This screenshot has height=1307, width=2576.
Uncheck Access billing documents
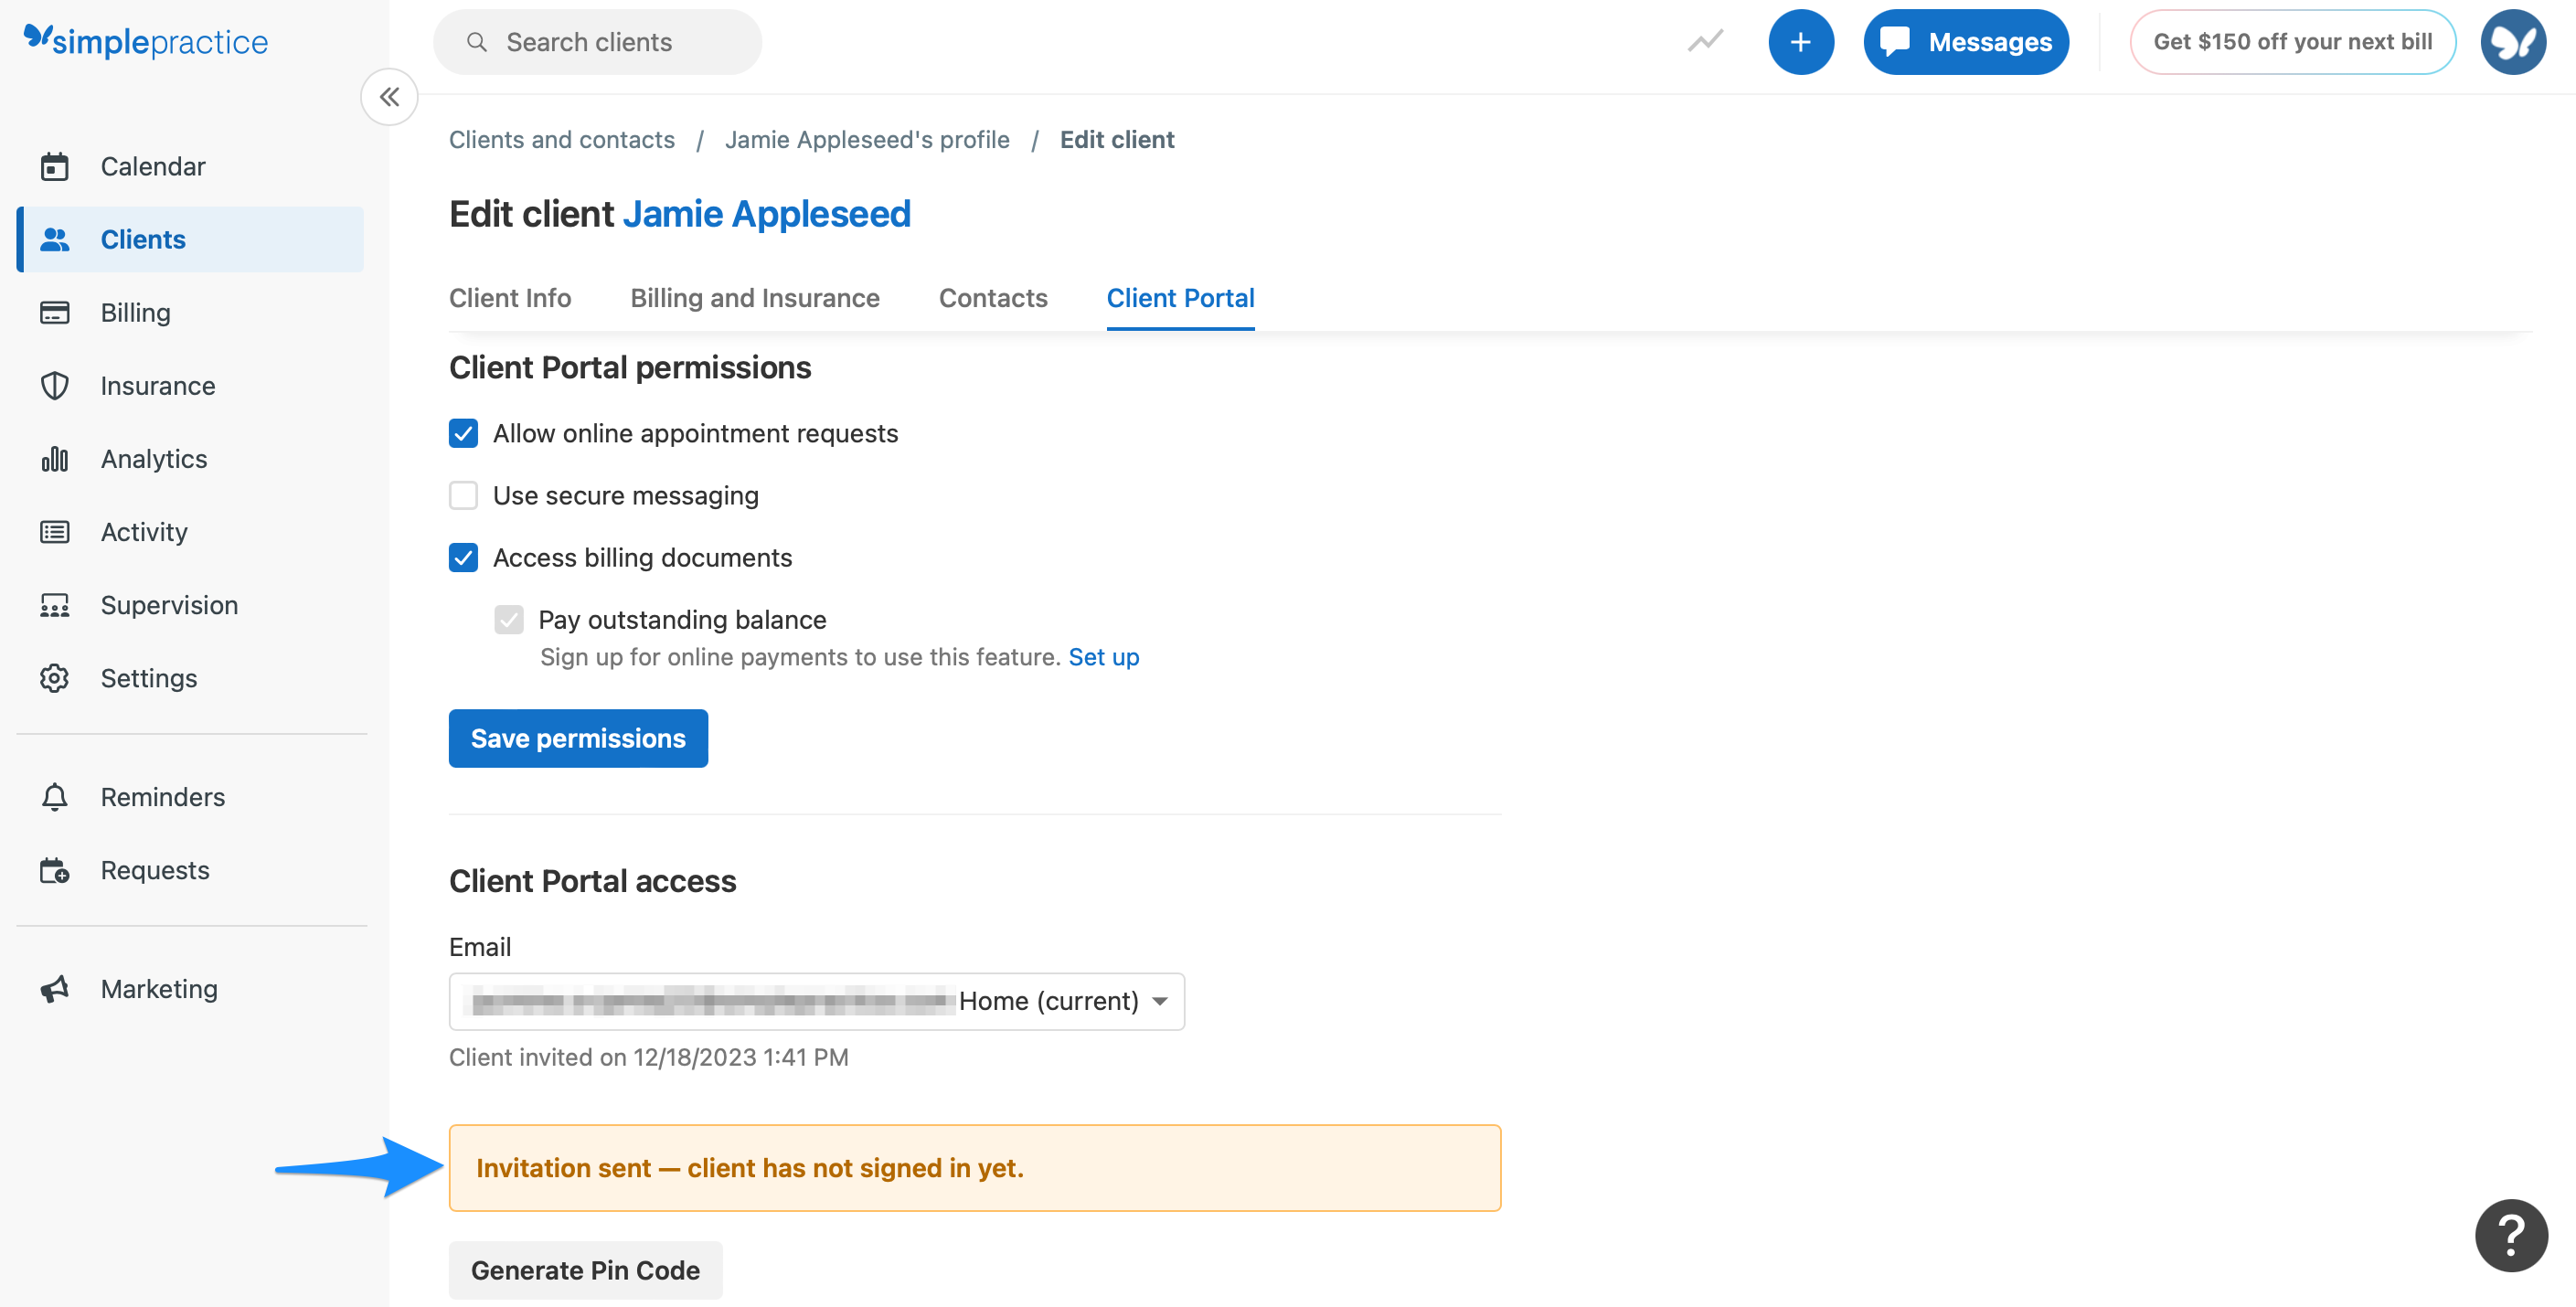463,558
